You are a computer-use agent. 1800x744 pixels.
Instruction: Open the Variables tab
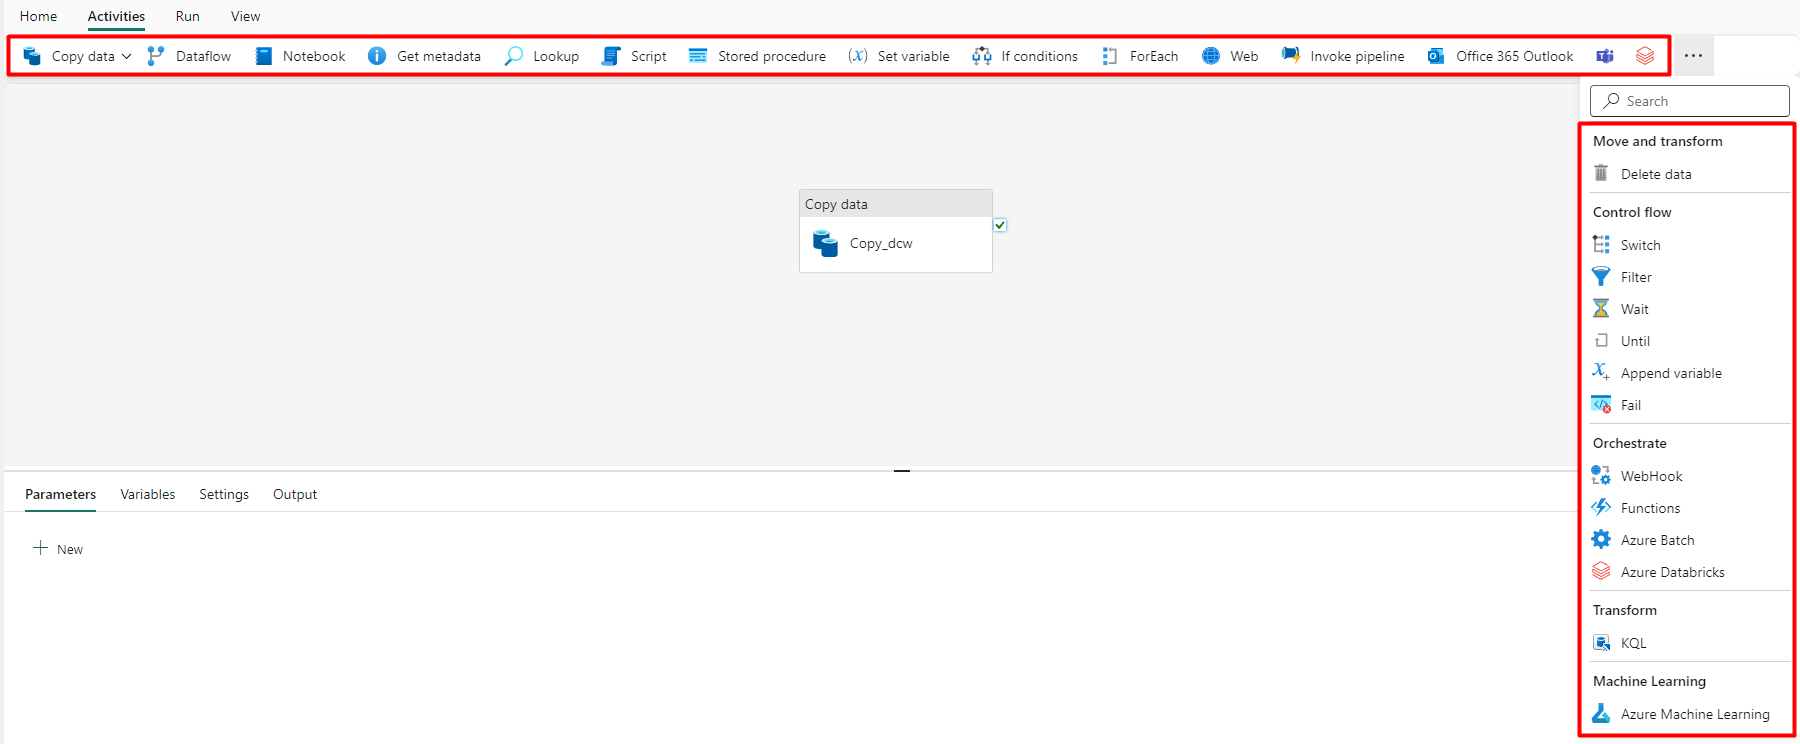tap(147, 494)
